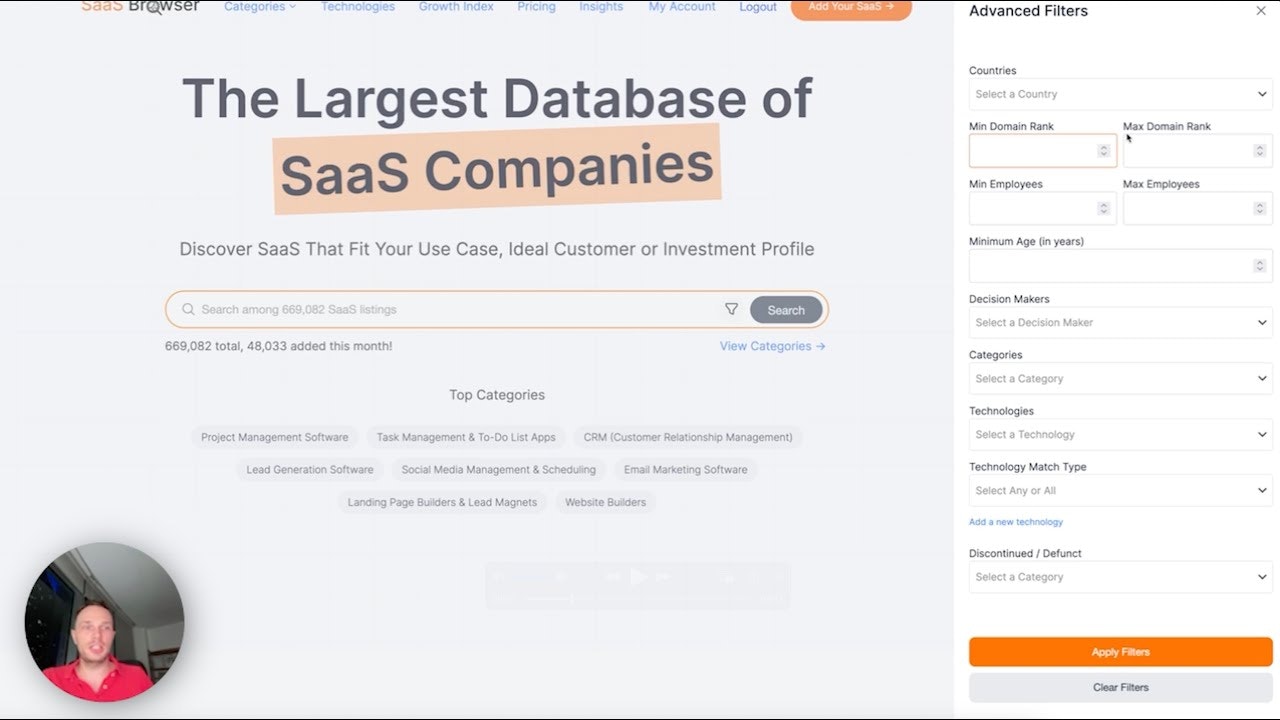Select the Website Builders category chip
Viewport: 1280px width, 720px height.
[x=605, y=502]
